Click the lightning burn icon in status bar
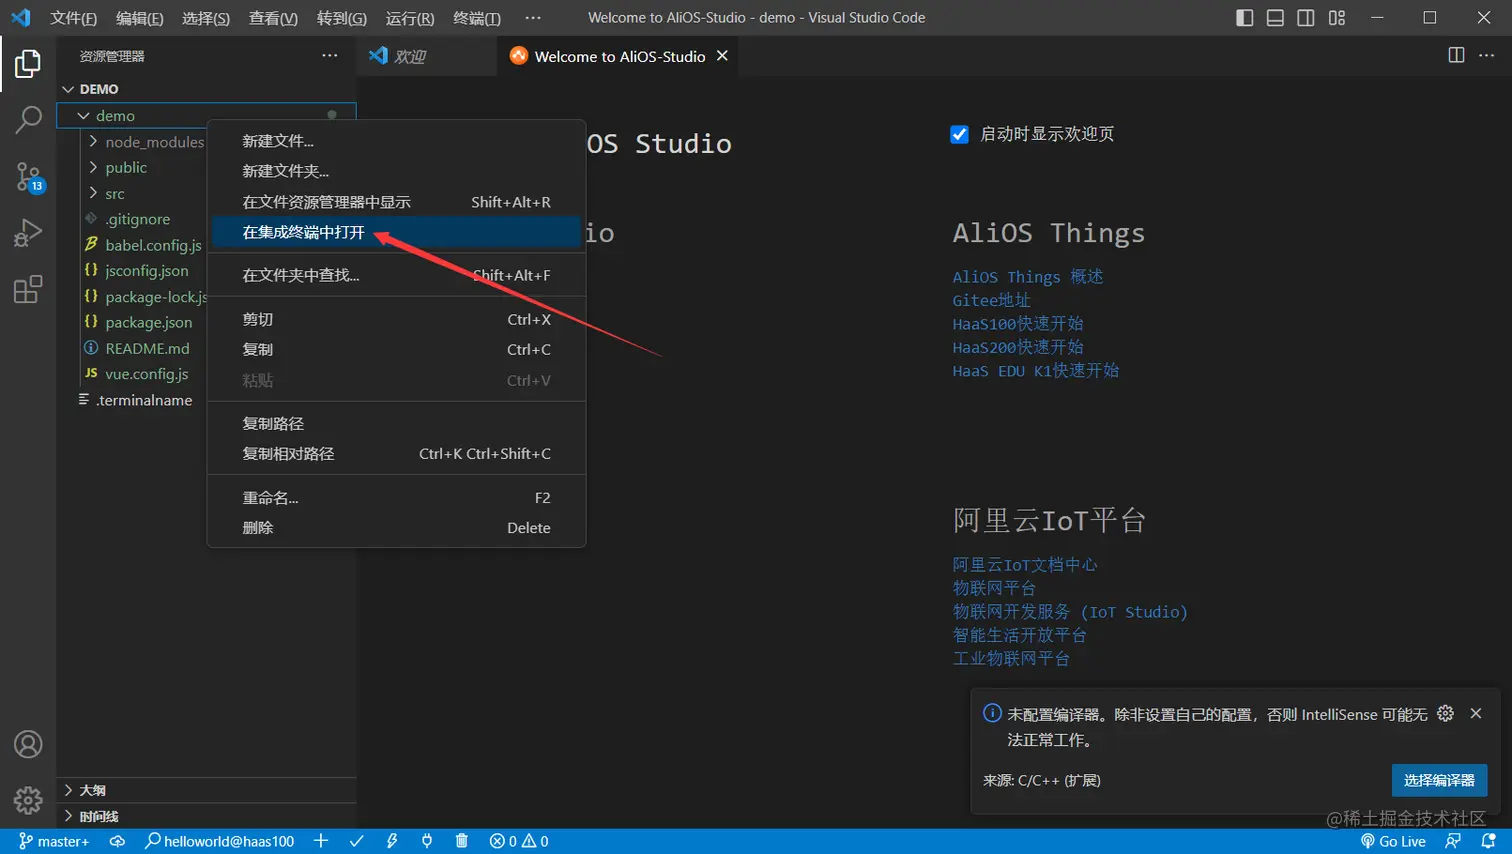 pyautogui.click(x=392, y=841)
